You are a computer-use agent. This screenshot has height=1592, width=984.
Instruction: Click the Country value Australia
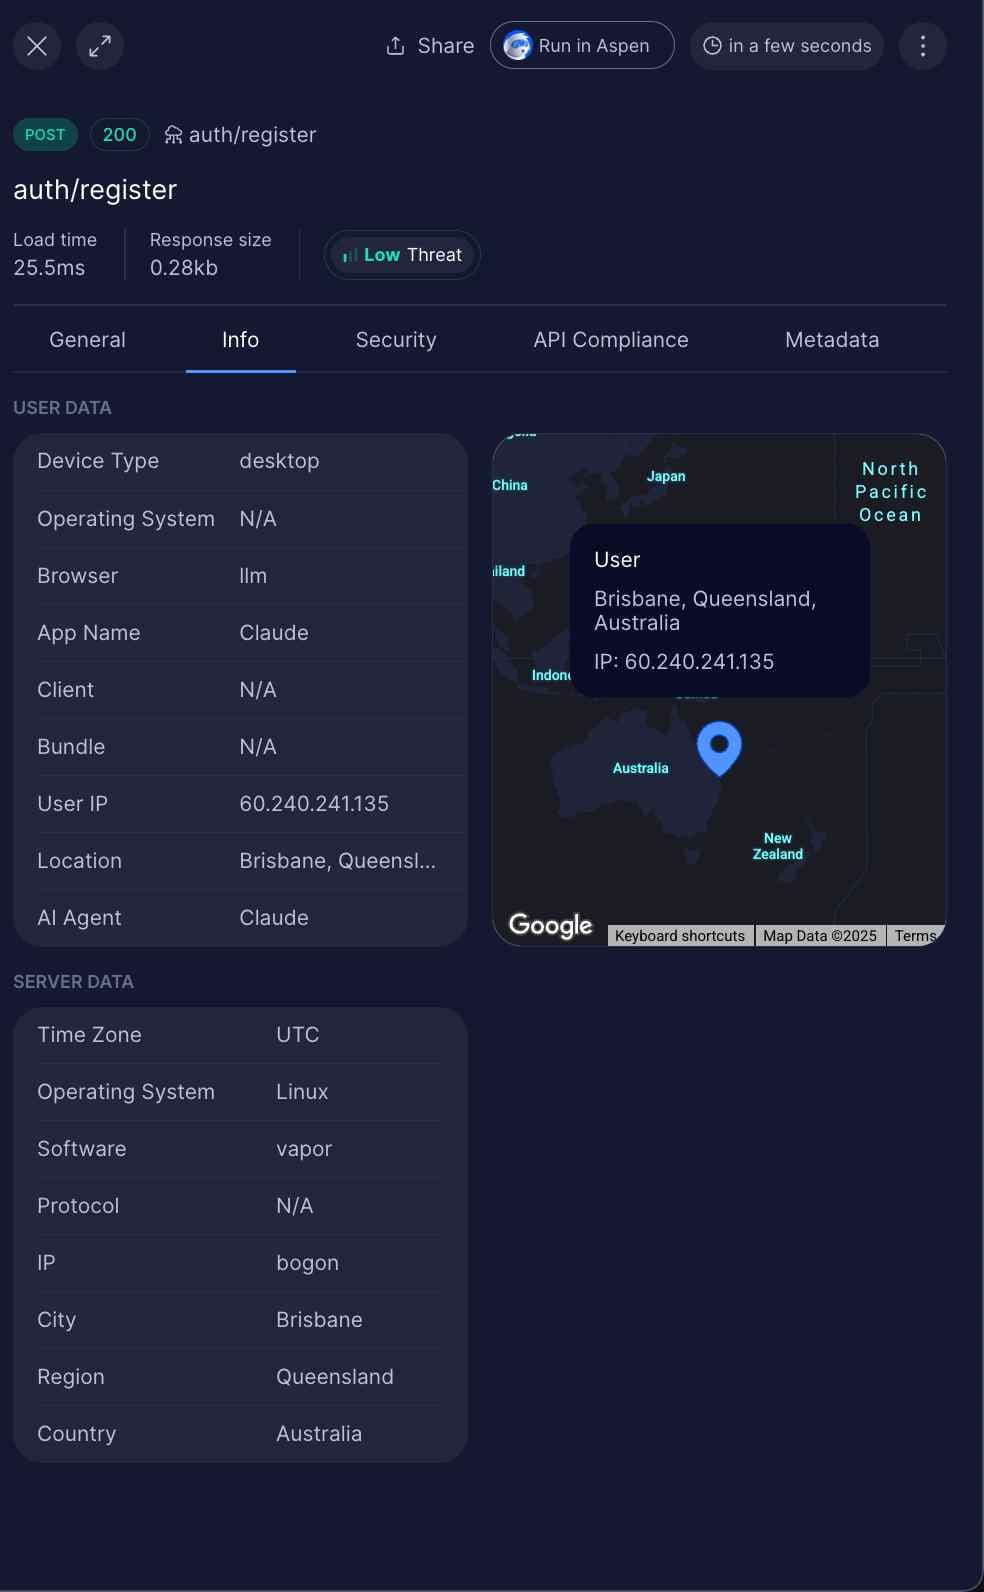pos(319,1434)
